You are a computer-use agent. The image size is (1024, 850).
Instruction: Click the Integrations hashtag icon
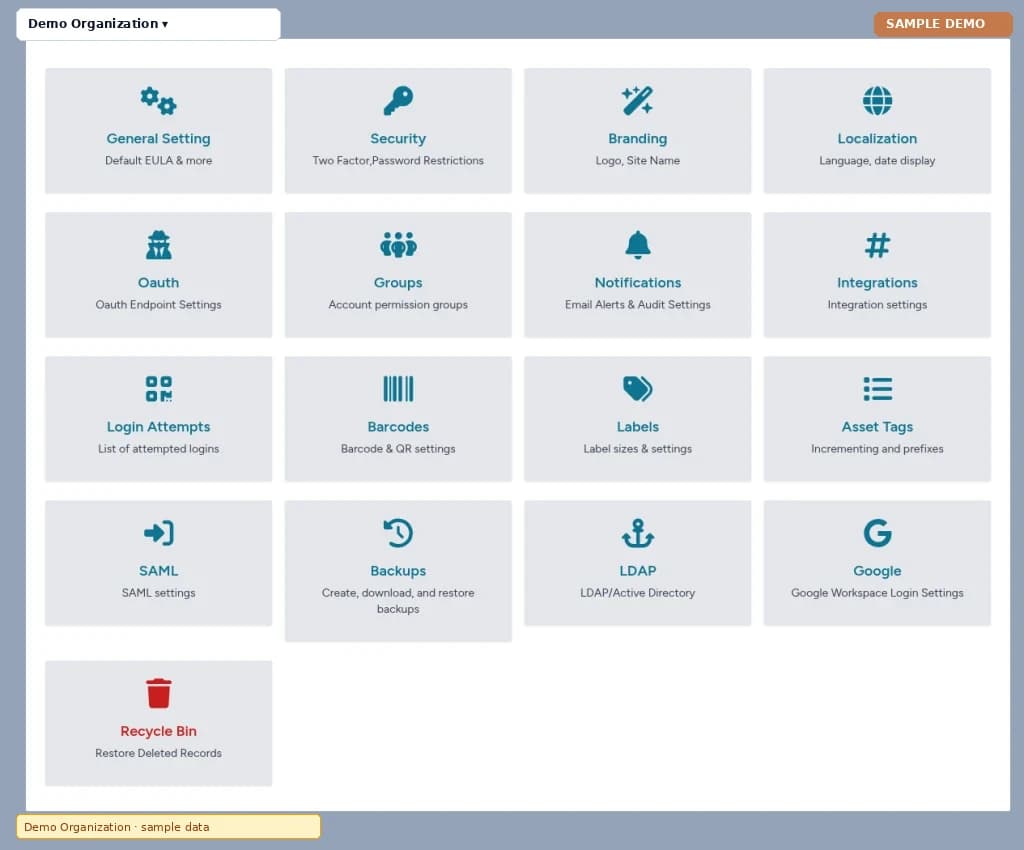[x=877, y=245]
